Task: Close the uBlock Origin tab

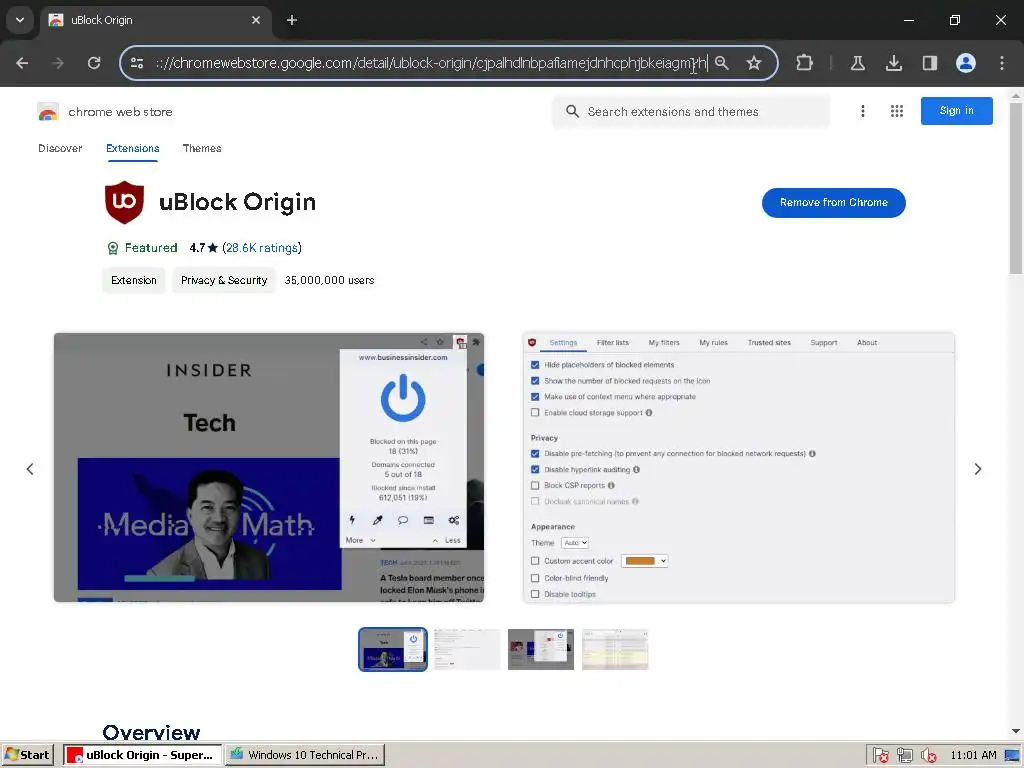Action: tap(256, 20)
